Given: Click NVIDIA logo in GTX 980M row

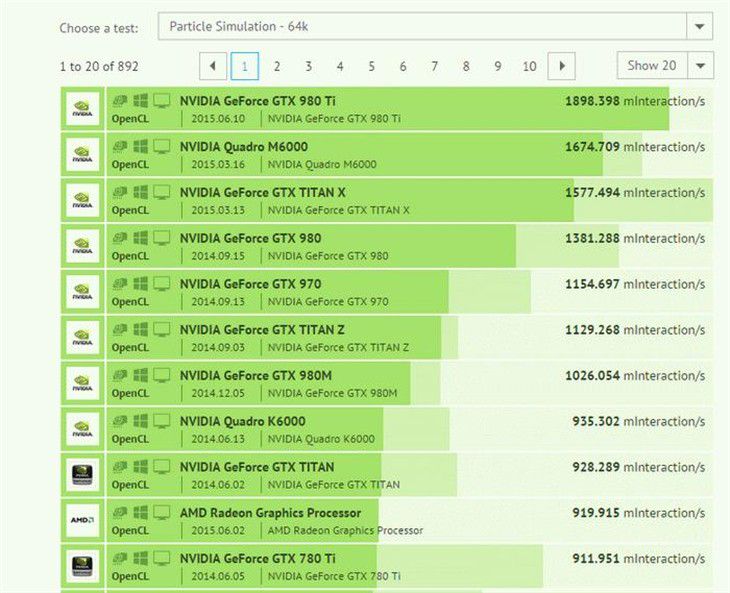Looking at the screenshot, I should tap(82, 383).
